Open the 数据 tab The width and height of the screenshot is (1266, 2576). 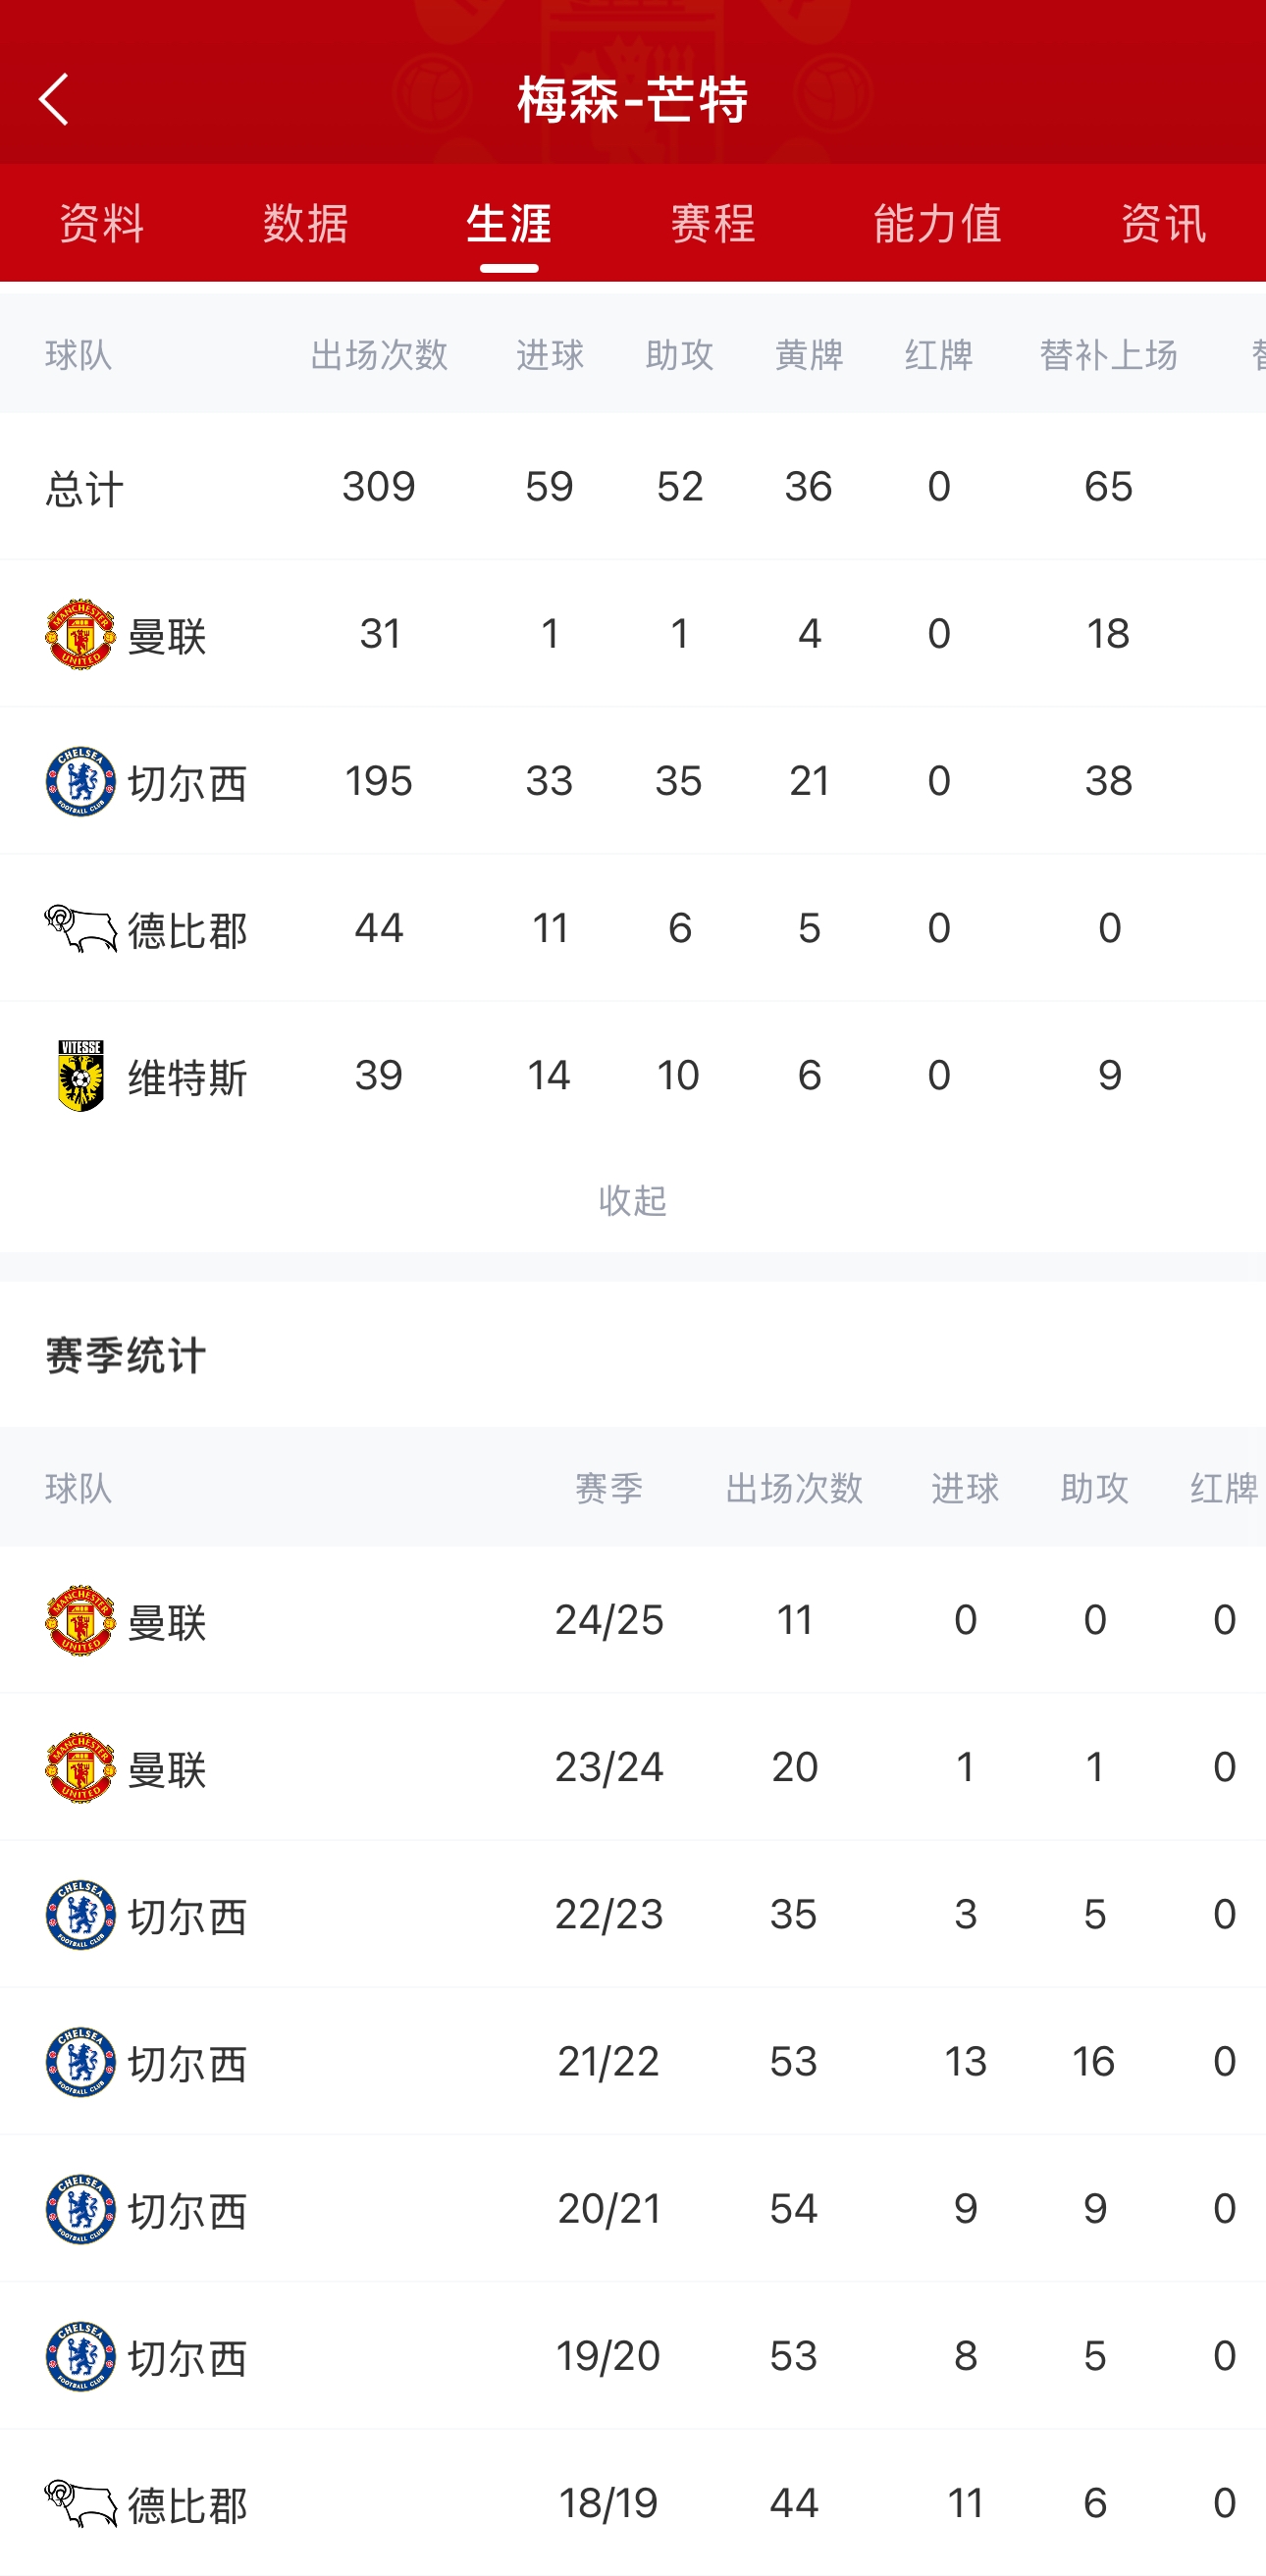click(306, 223)
